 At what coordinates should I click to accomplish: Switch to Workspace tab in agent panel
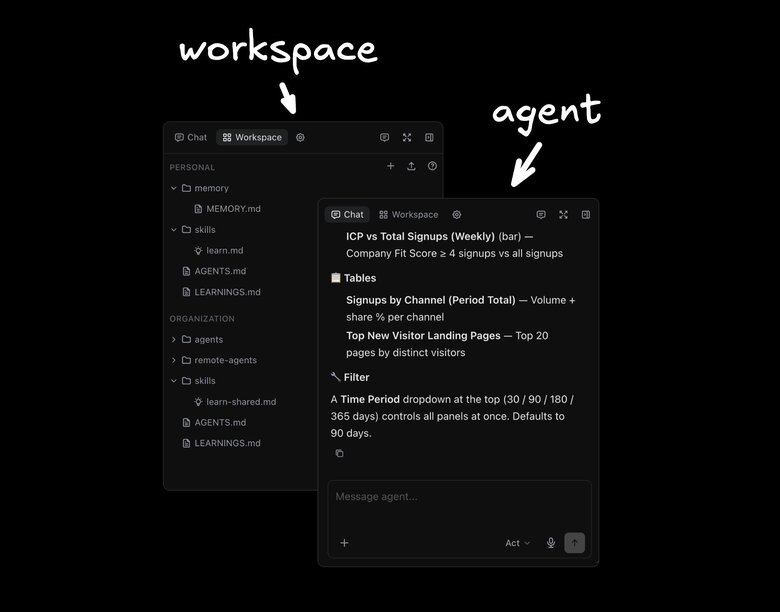[409, 214]
